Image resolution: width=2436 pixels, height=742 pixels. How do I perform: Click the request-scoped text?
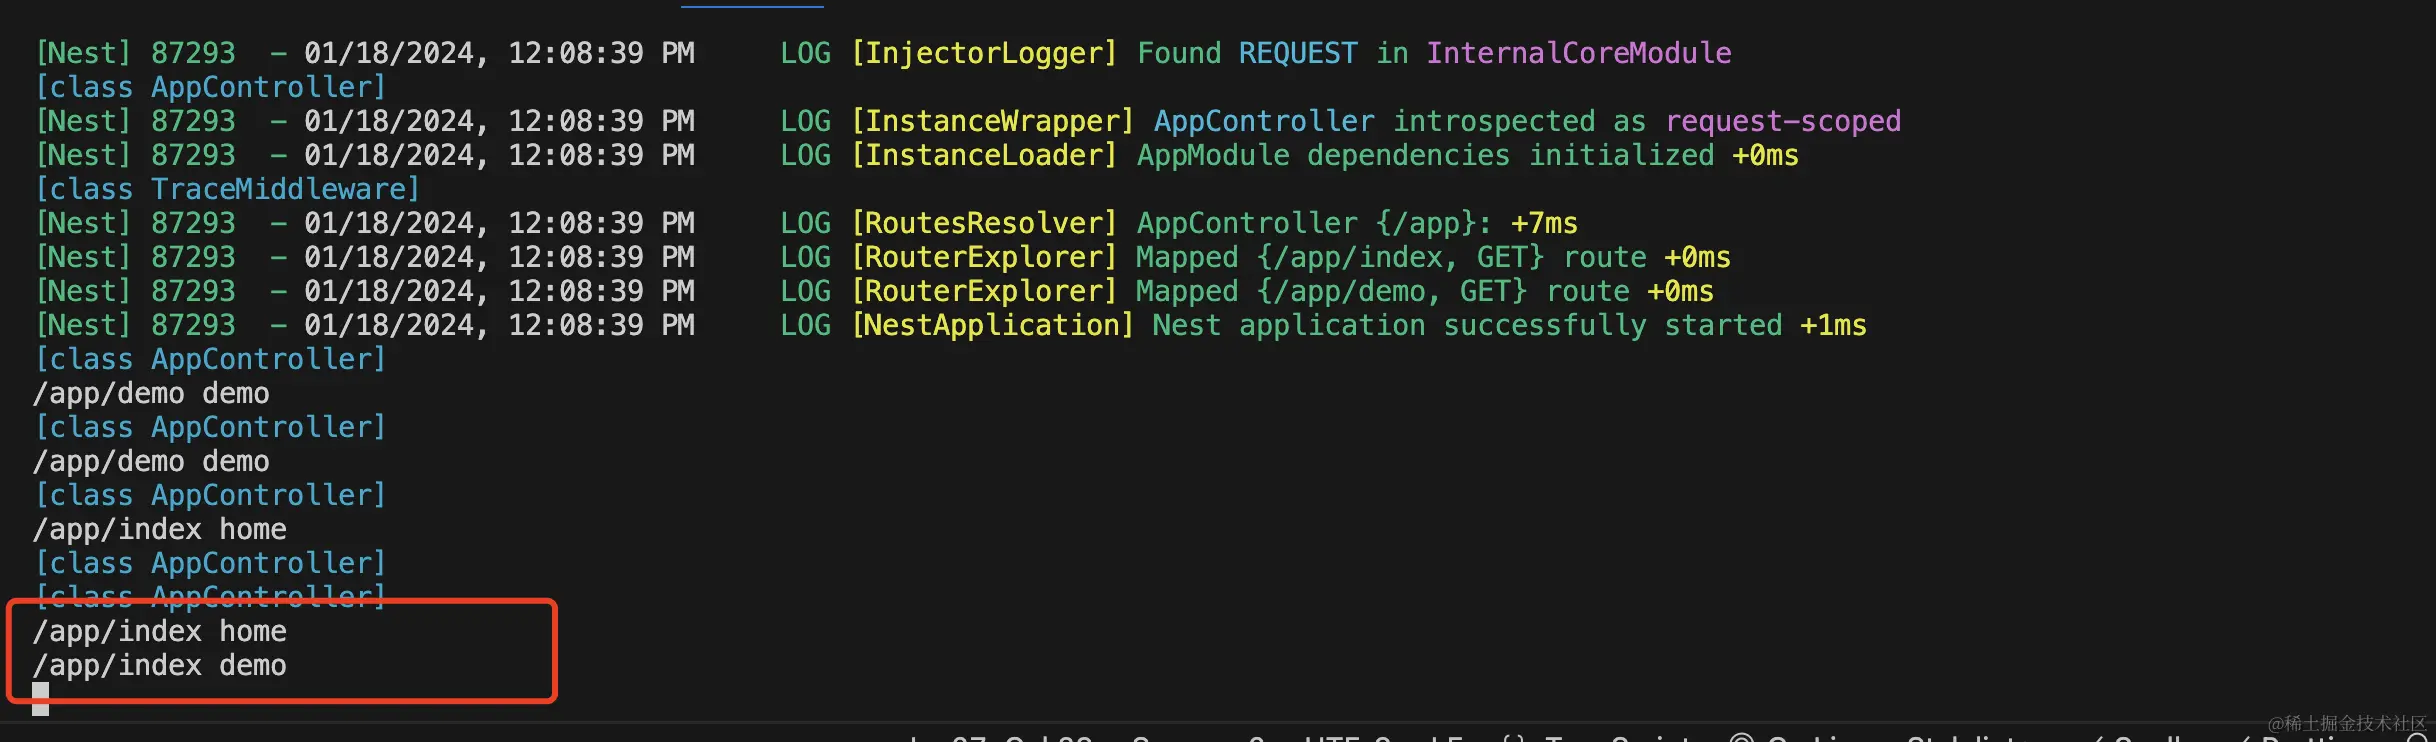click(1782, 121)
